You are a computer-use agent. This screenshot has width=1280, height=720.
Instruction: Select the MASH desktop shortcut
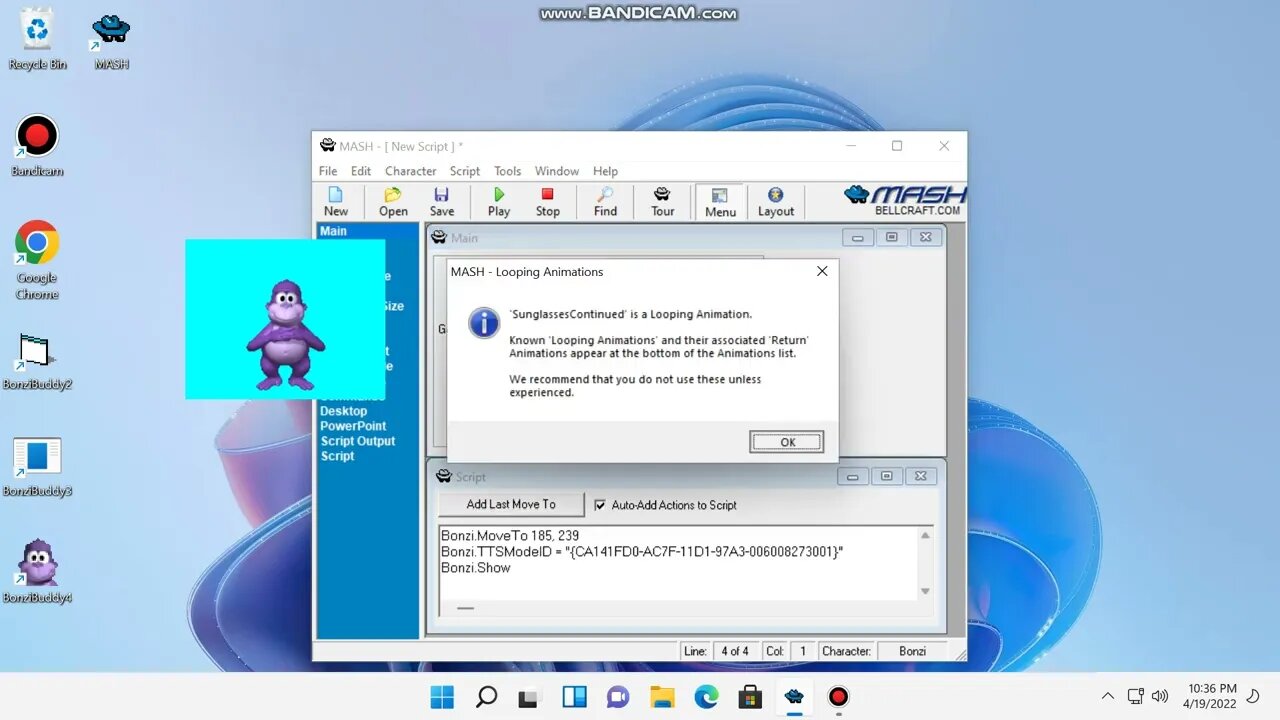pyautogui.click(x=111, y=40)
